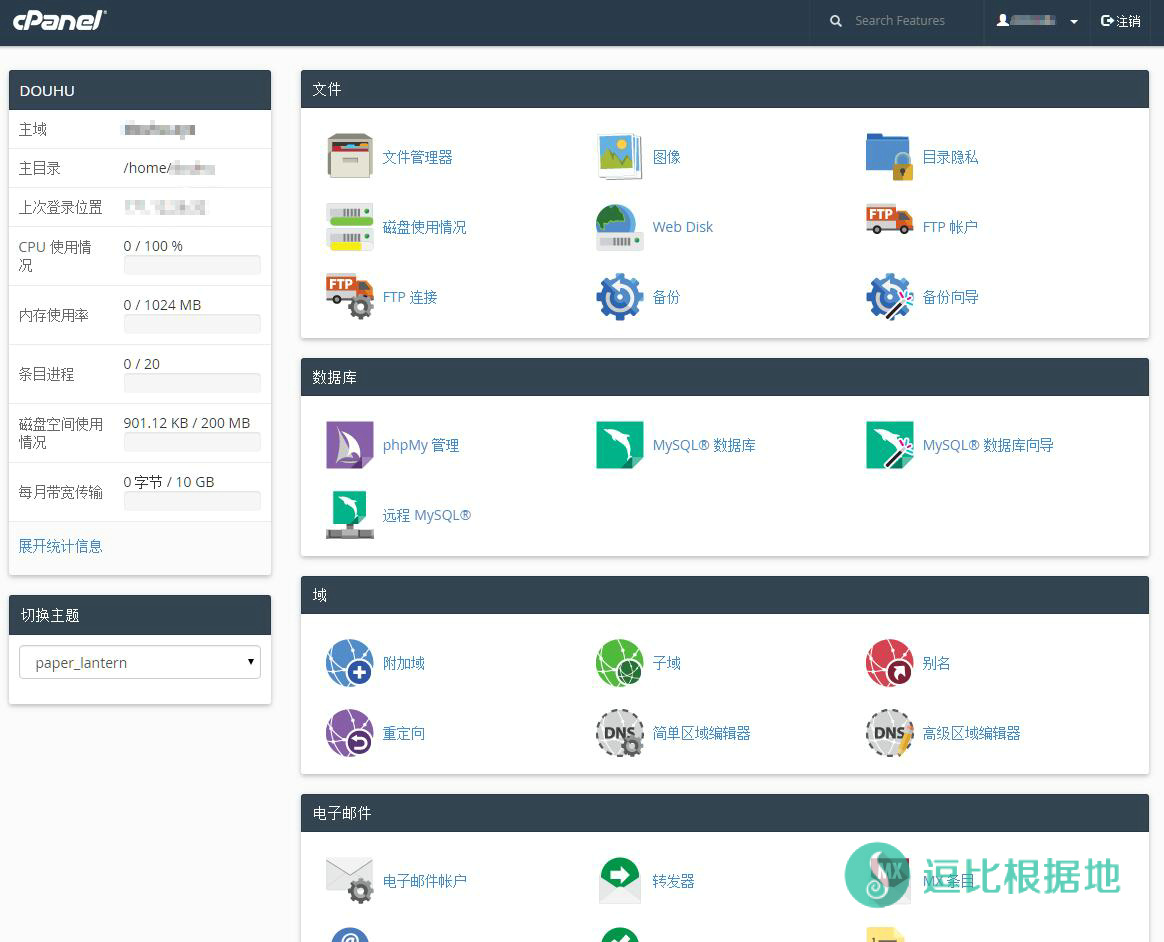
Task: Click the Redirects (重定向) icon
Action: [x=349, y=733]
